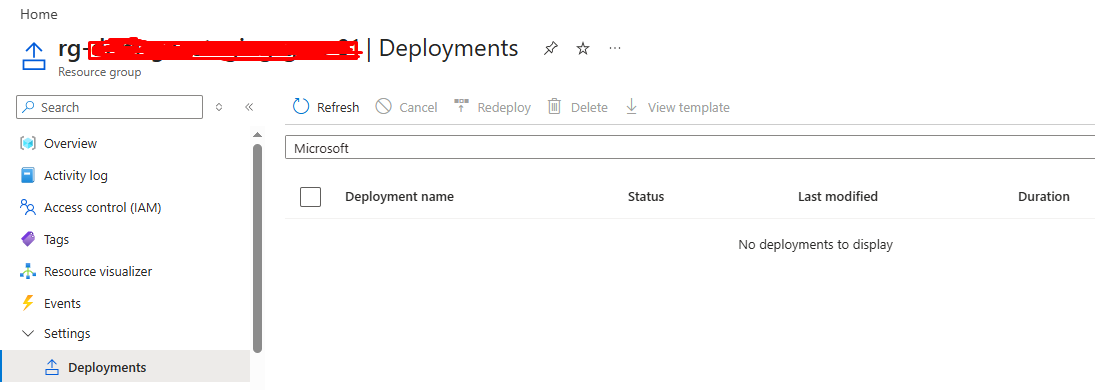Image resolution: width=1095 pixels, height=390 pixels.
Task: Click the sidebar Search box
Action: point(110,107)
